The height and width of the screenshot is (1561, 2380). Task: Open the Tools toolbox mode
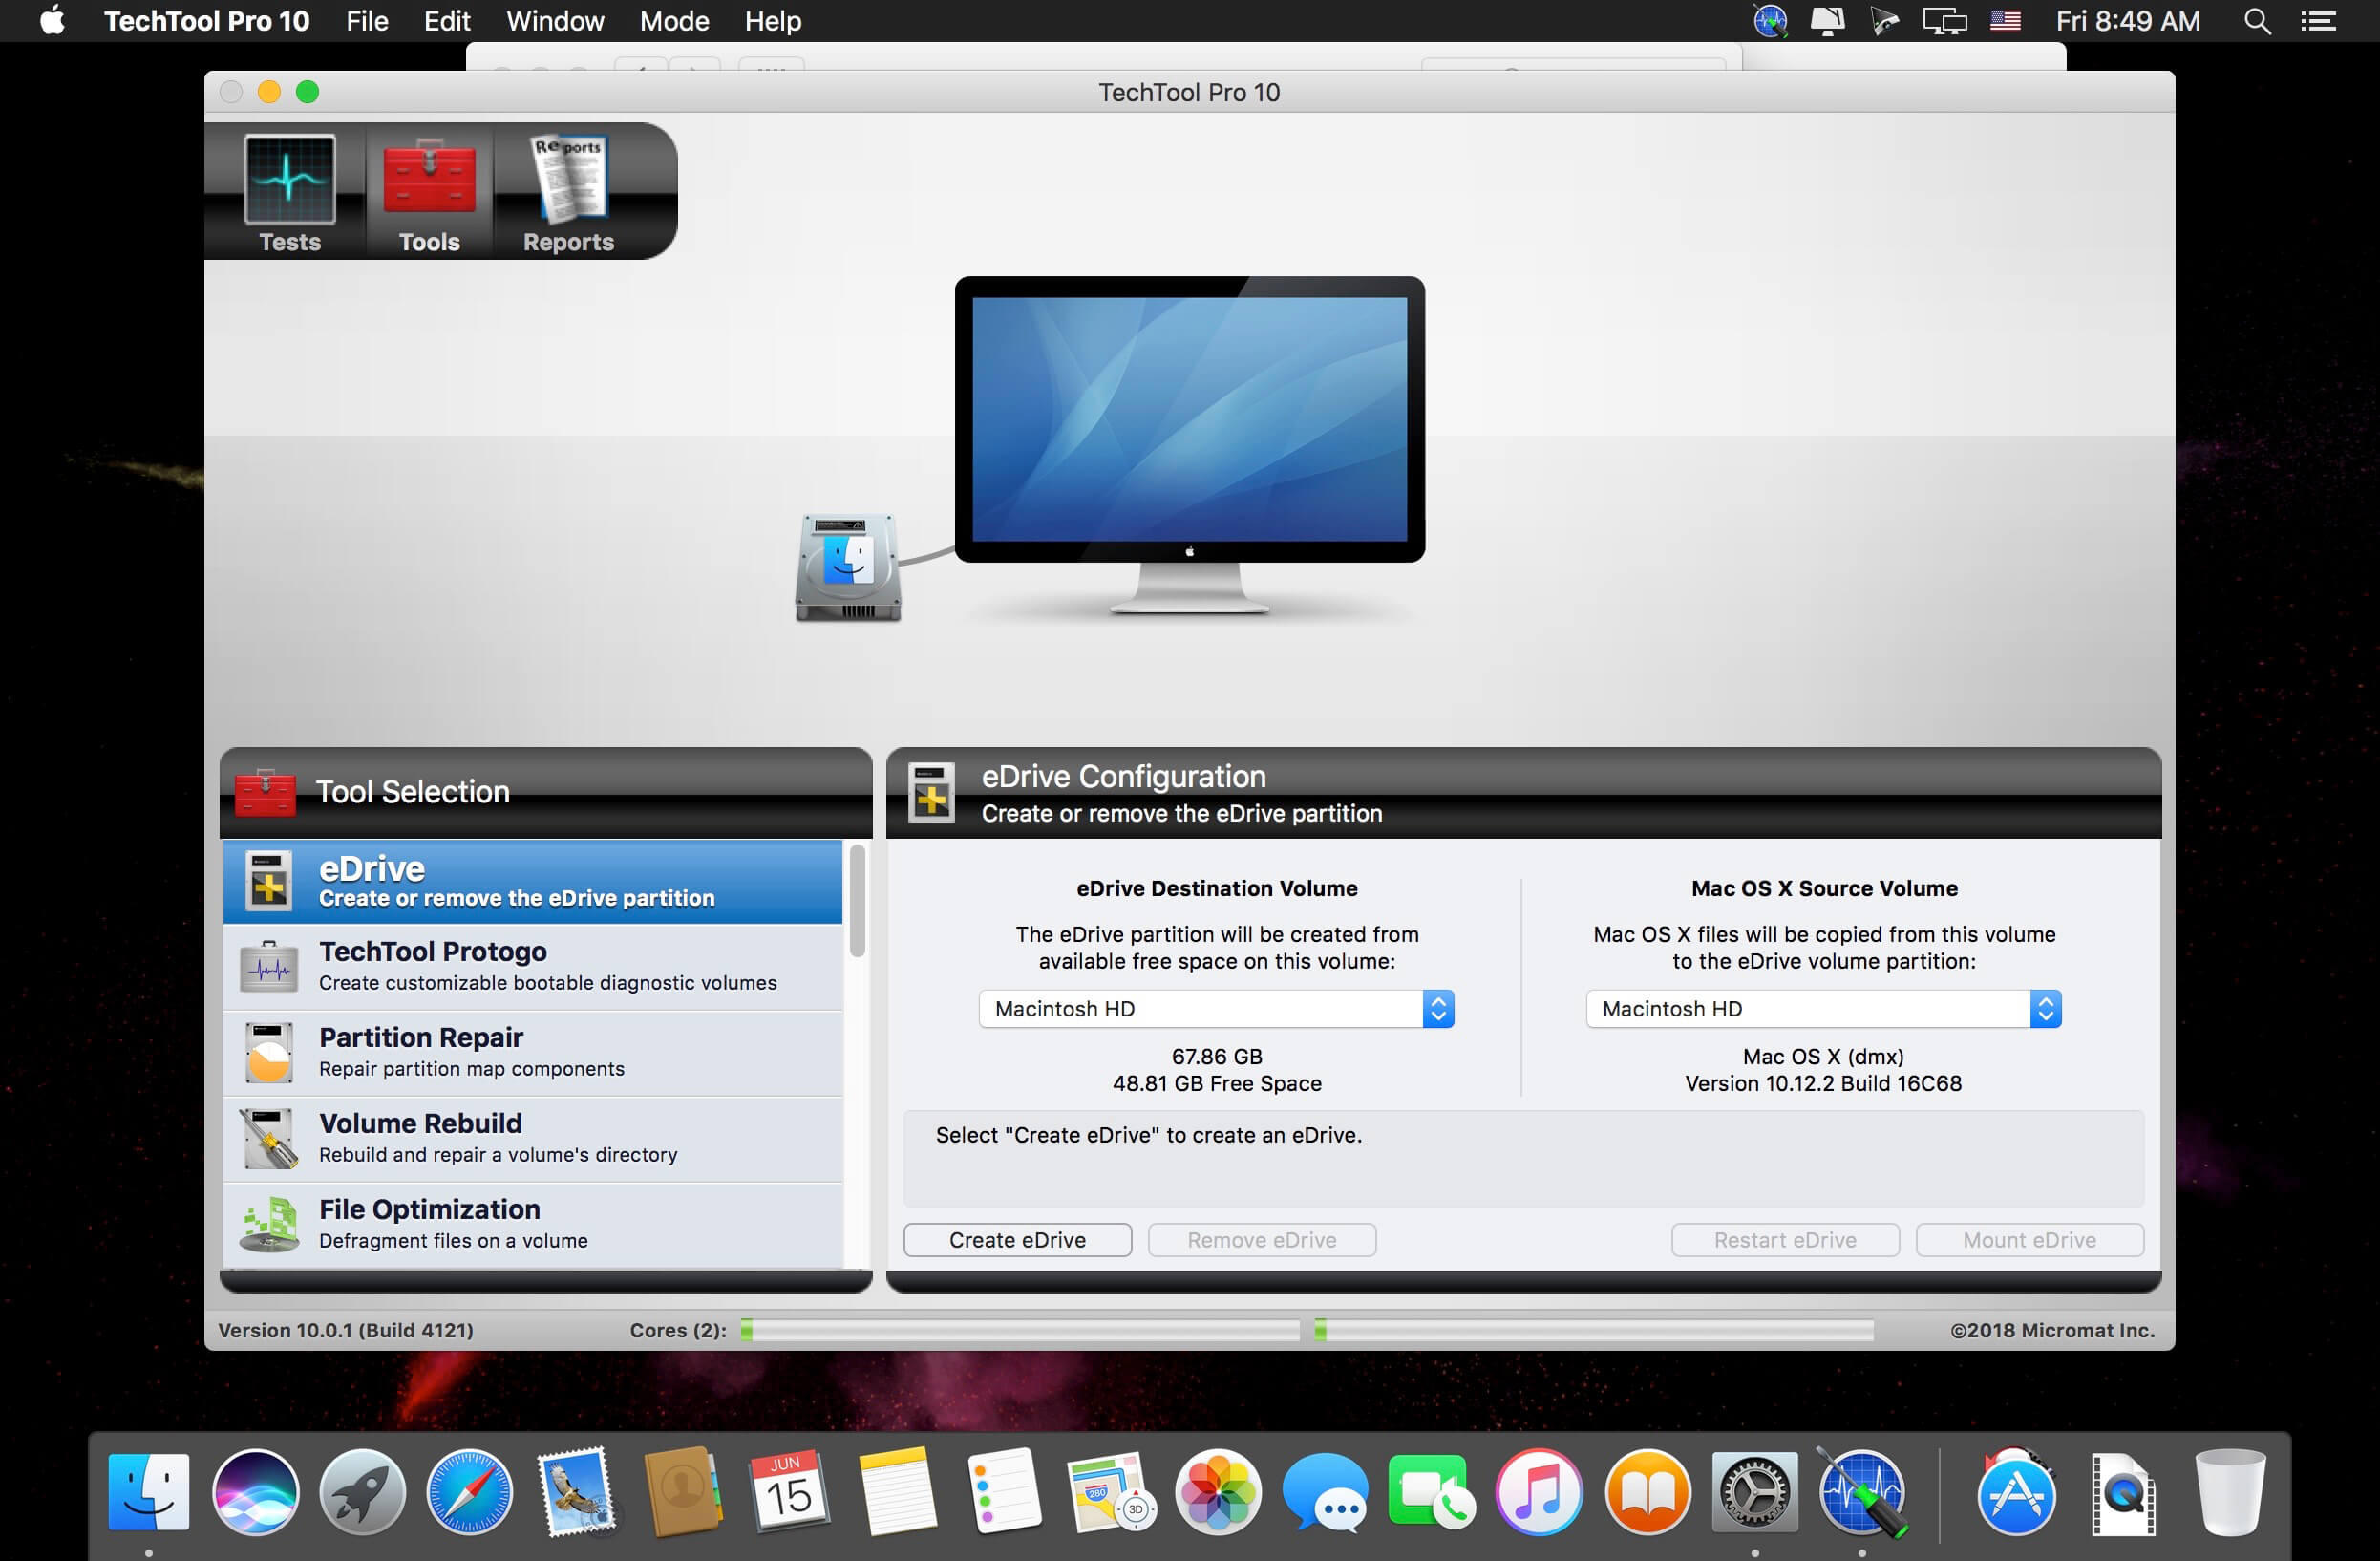(430, 193)
